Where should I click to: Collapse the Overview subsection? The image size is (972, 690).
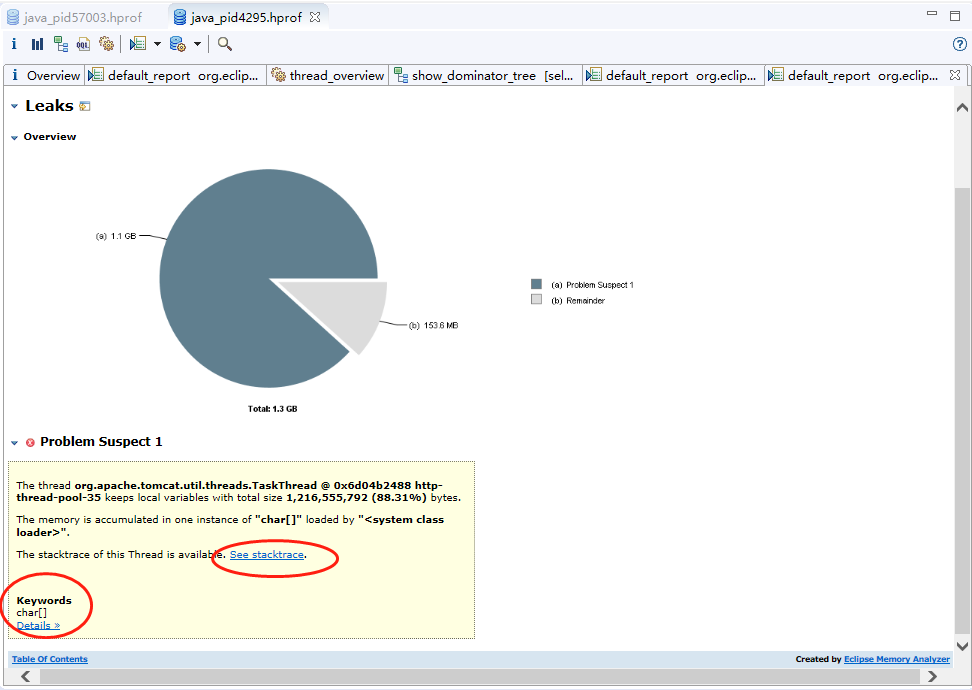(14, 138)
